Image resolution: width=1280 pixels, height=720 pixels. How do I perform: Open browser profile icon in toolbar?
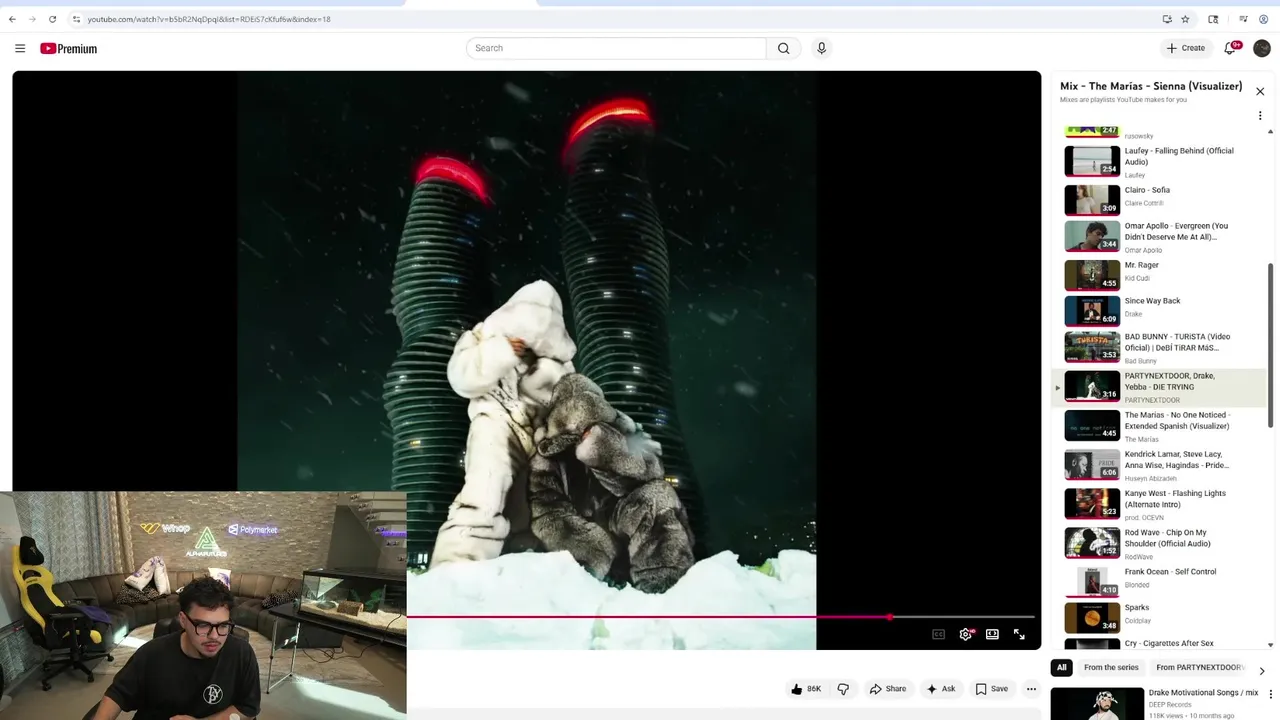1263,19
